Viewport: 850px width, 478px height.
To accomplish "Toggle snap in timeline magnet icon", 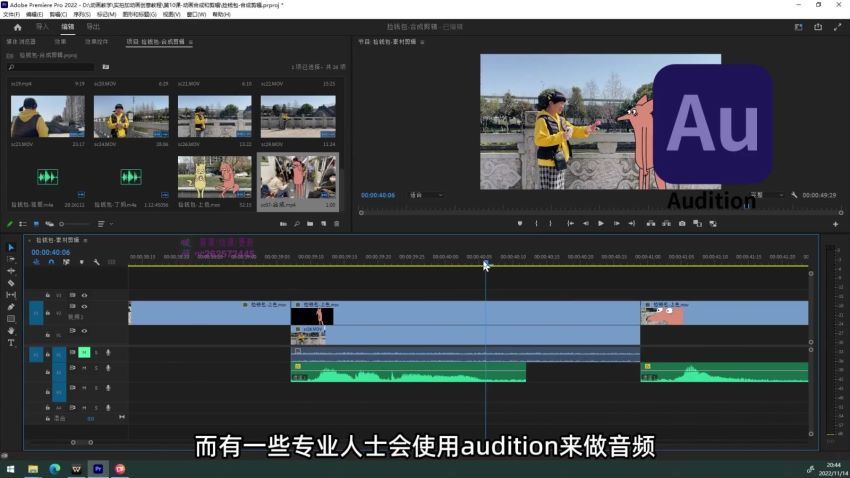I will tap(51, 262).
